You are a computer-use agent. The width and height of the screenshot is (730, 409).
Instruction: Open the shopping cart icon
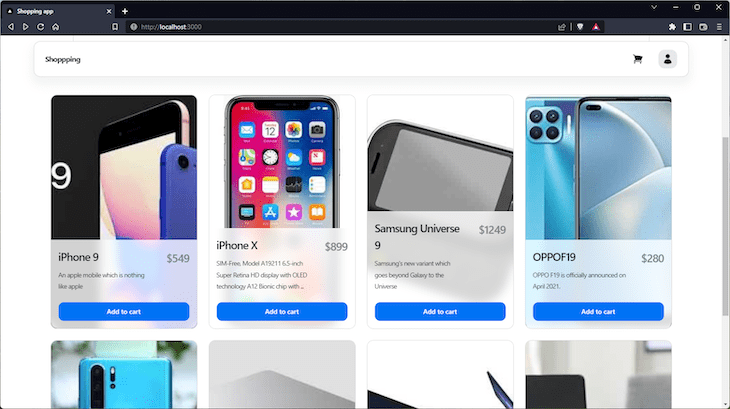coord(637,59)
